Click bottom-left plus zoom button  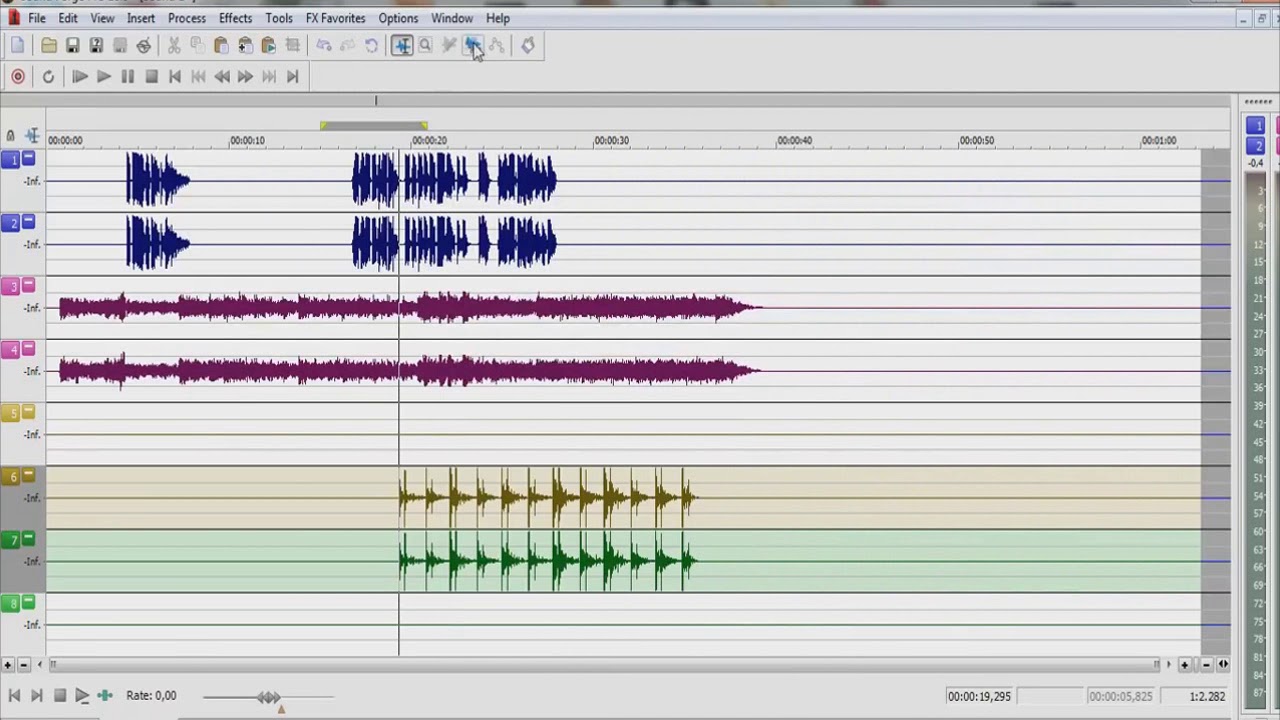pyautogui.click(x=7, y=664)
